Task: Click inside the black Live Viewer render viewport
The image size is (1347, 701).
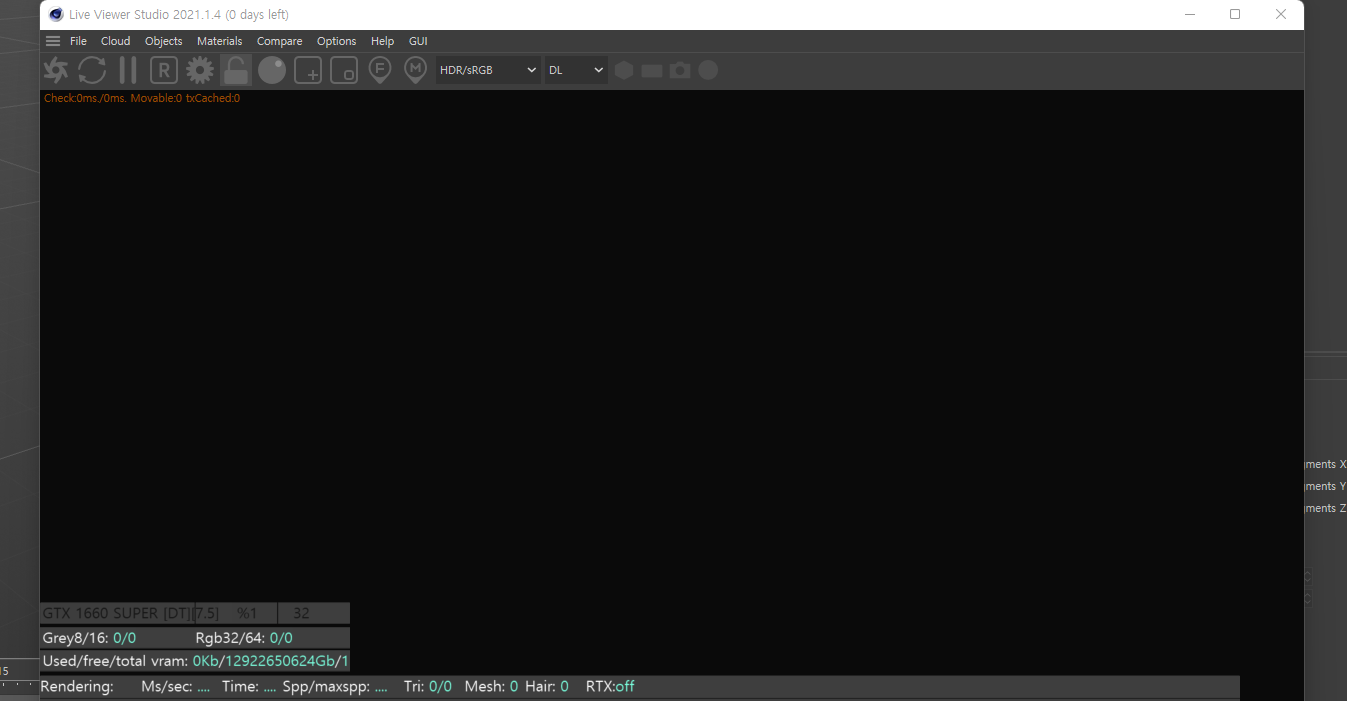Action: 672,350
